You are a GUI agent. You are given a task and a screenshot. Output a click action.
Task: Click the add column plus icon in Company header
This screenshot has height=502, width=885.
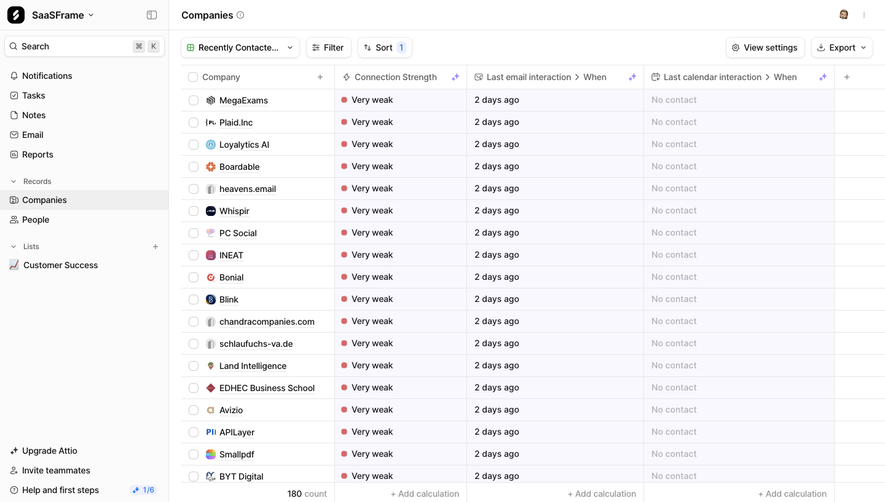(320, 77)
